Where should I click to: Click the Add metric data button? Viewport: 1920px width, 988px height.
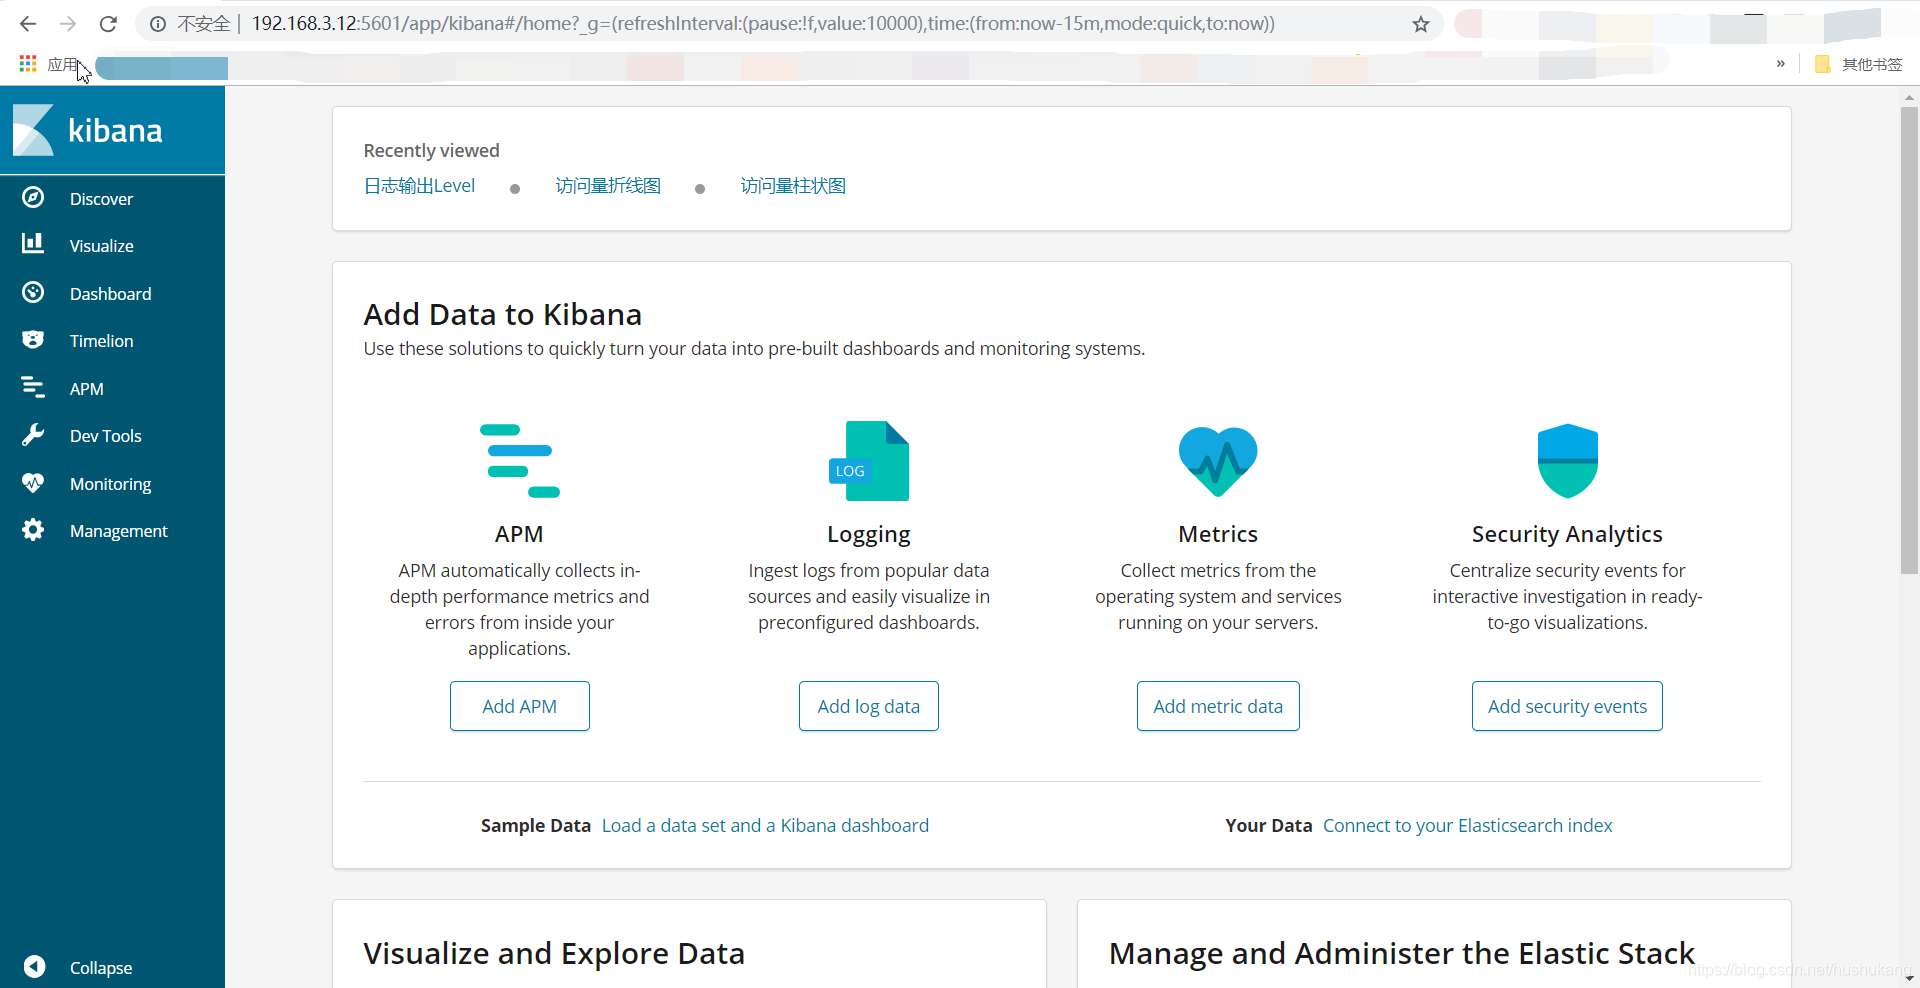(1218, 706)
